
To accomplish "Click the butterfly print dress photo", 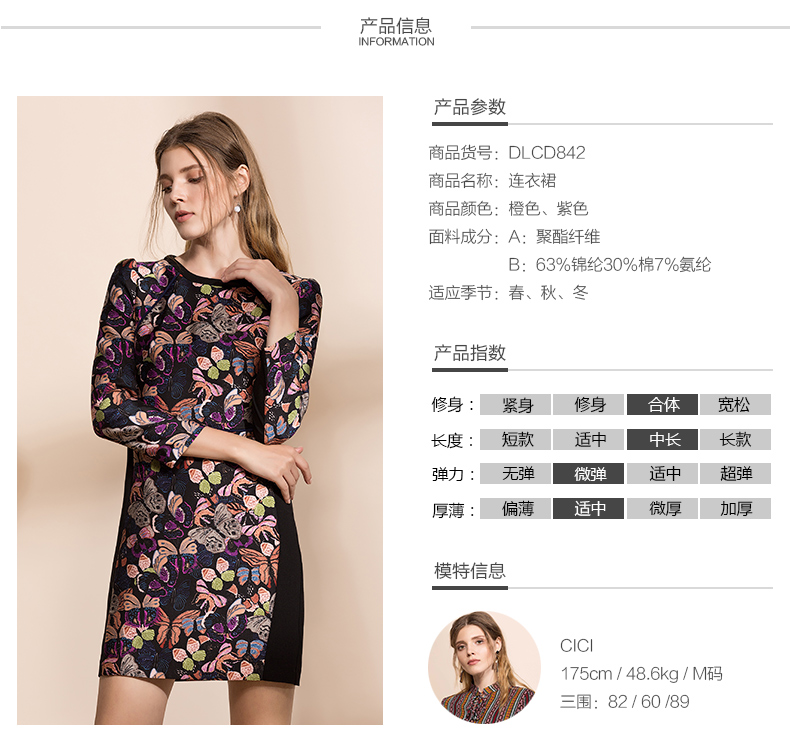I will (x=200, y=410).
